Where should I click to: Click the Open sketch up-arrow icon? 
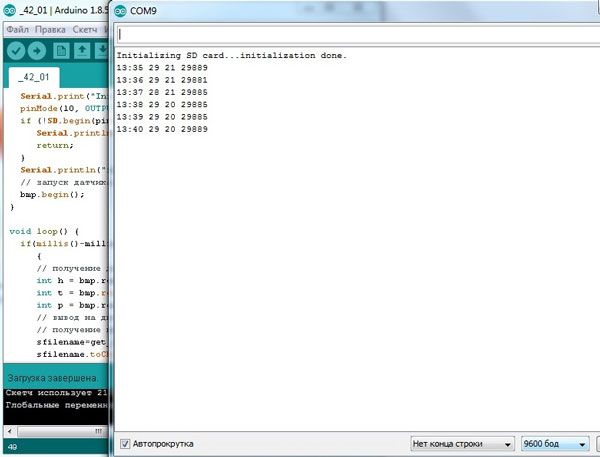(x=82, y=51)
